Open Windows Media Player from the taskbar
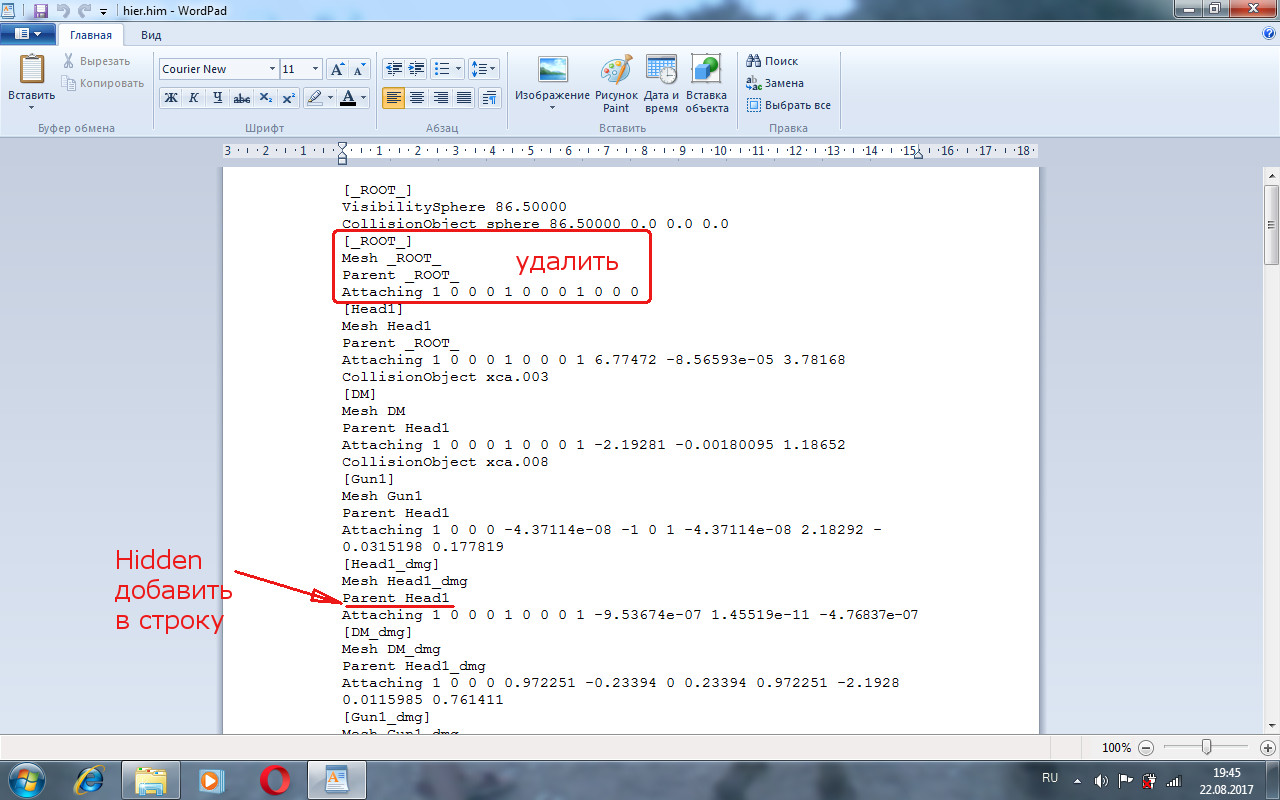Viewport: 1280px width, 800px height. [x=210, y=779]
